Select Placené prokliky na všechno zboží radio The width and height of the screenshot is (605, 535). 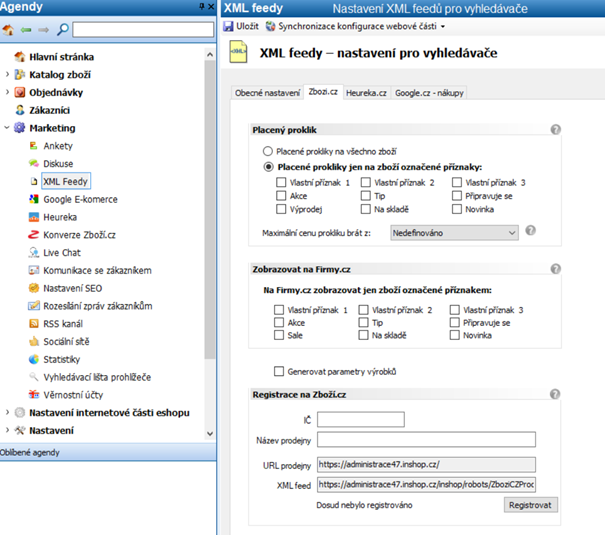click(x=268, y=151)
